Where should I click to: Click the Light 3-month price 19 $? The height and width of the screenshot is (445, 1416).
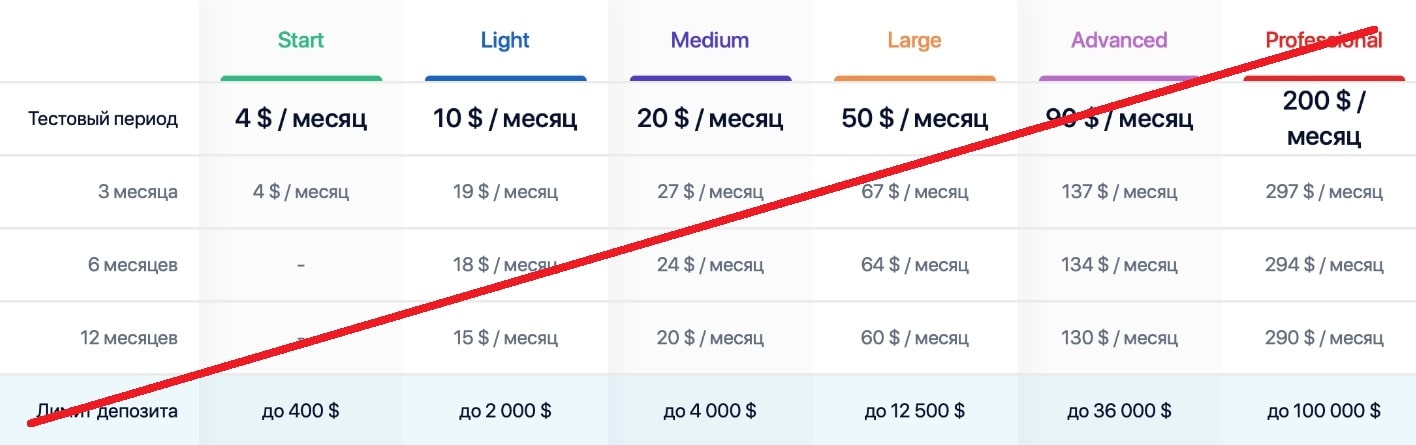tap(505, 192)
